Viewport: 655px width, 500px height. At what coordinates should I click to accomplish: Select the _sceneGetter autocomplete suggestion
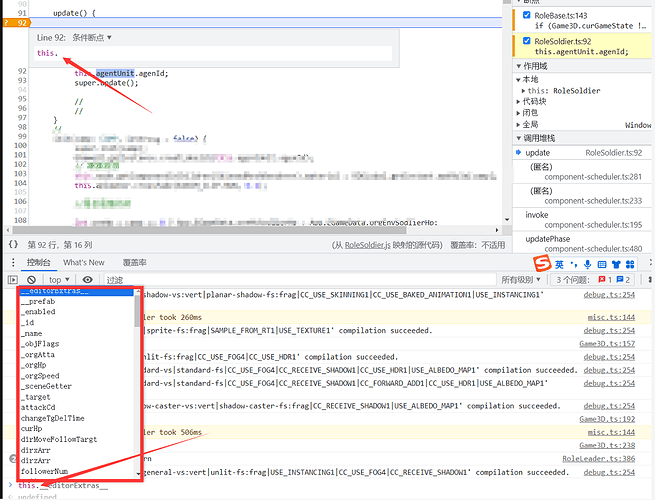pos(46,386)
